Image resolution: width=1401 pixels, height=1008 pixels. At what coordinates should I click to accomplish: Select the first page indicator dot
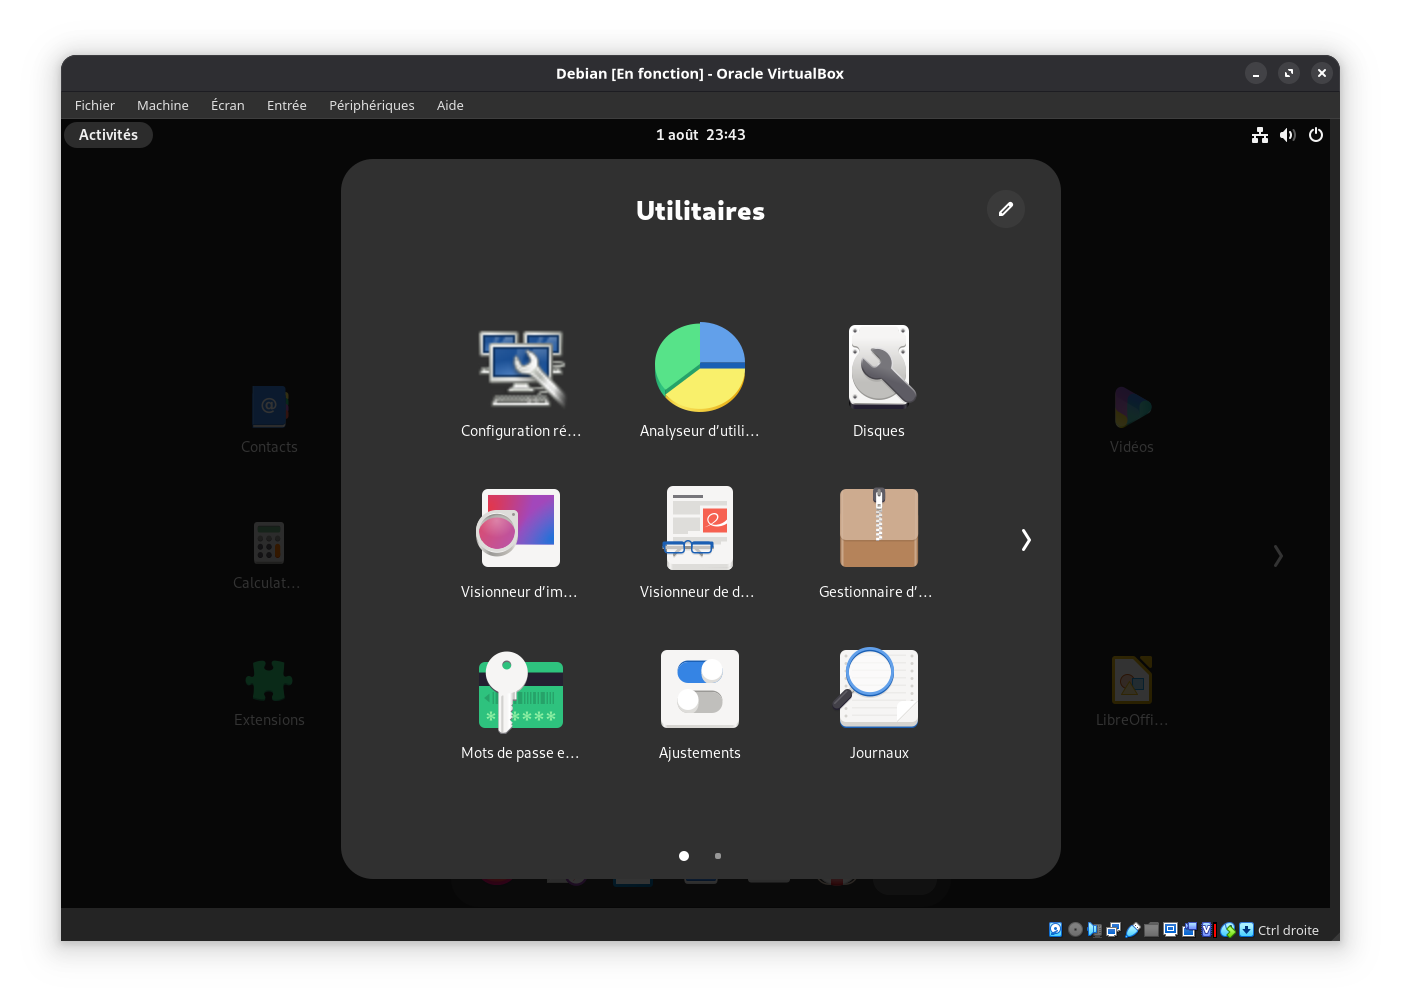(684, 856)
